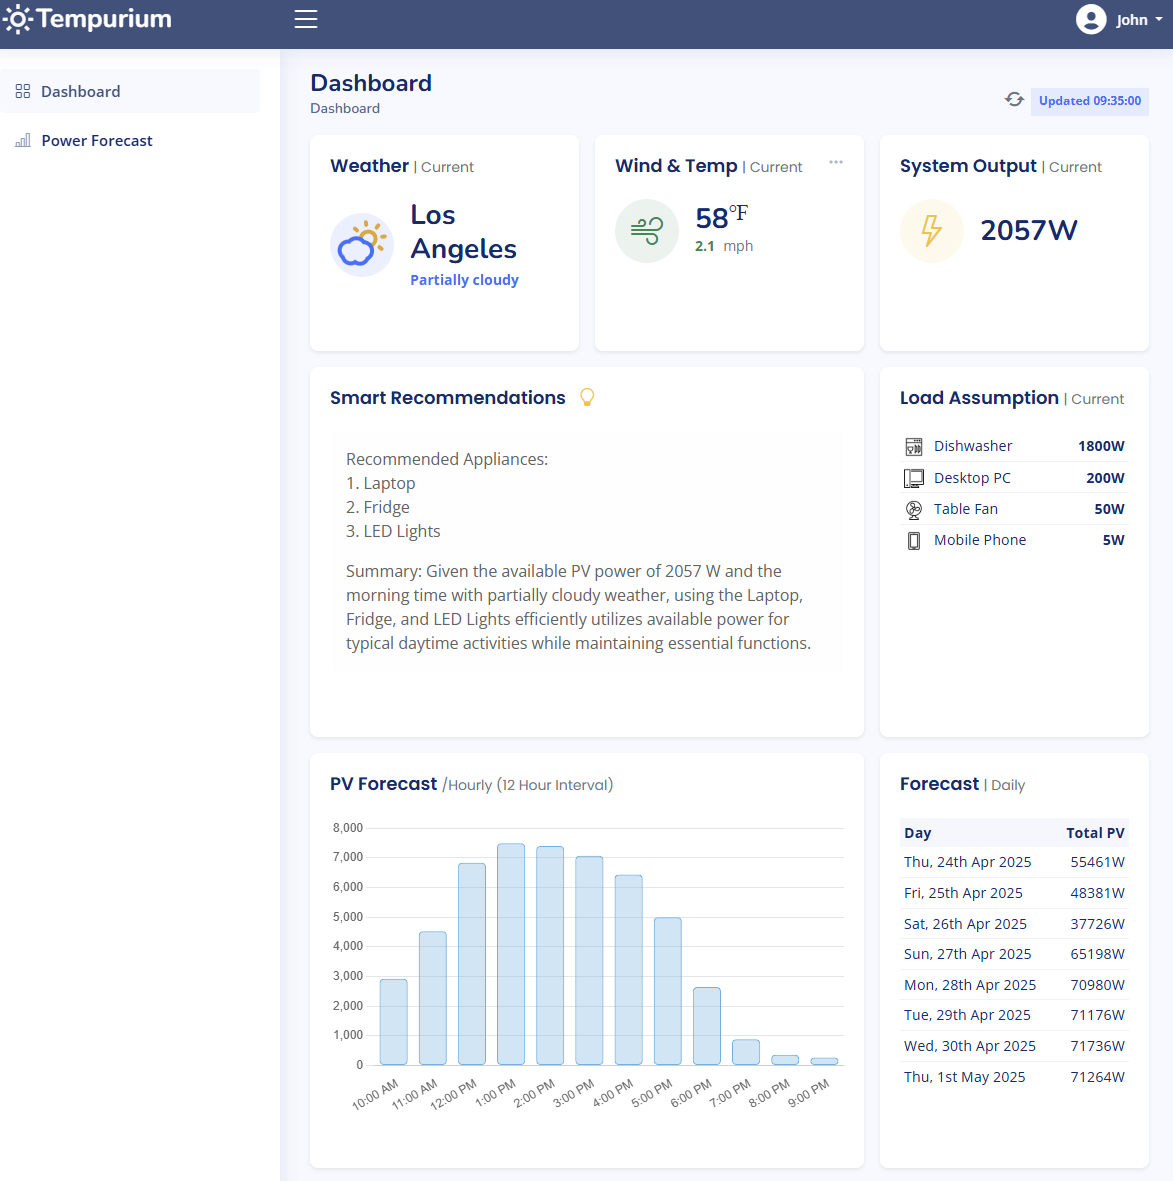
Task: Open Dashboard in the sidebar
Action: (x=80, y=92)
